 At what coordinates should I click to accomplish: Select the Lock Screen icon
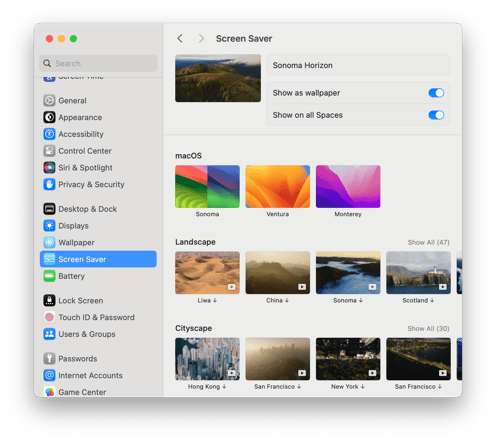(49, 300)
